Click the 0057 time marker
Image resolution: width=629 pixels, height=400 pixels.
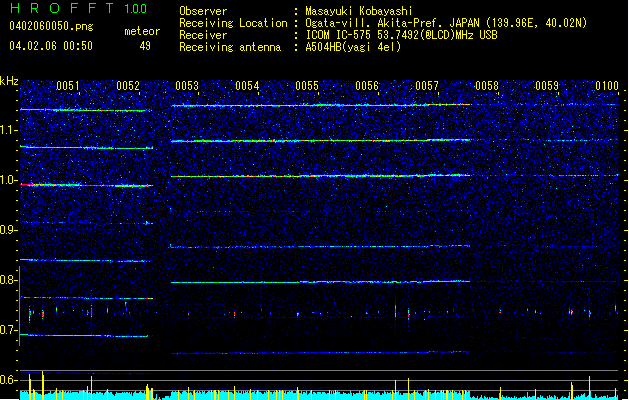point(427,86)
